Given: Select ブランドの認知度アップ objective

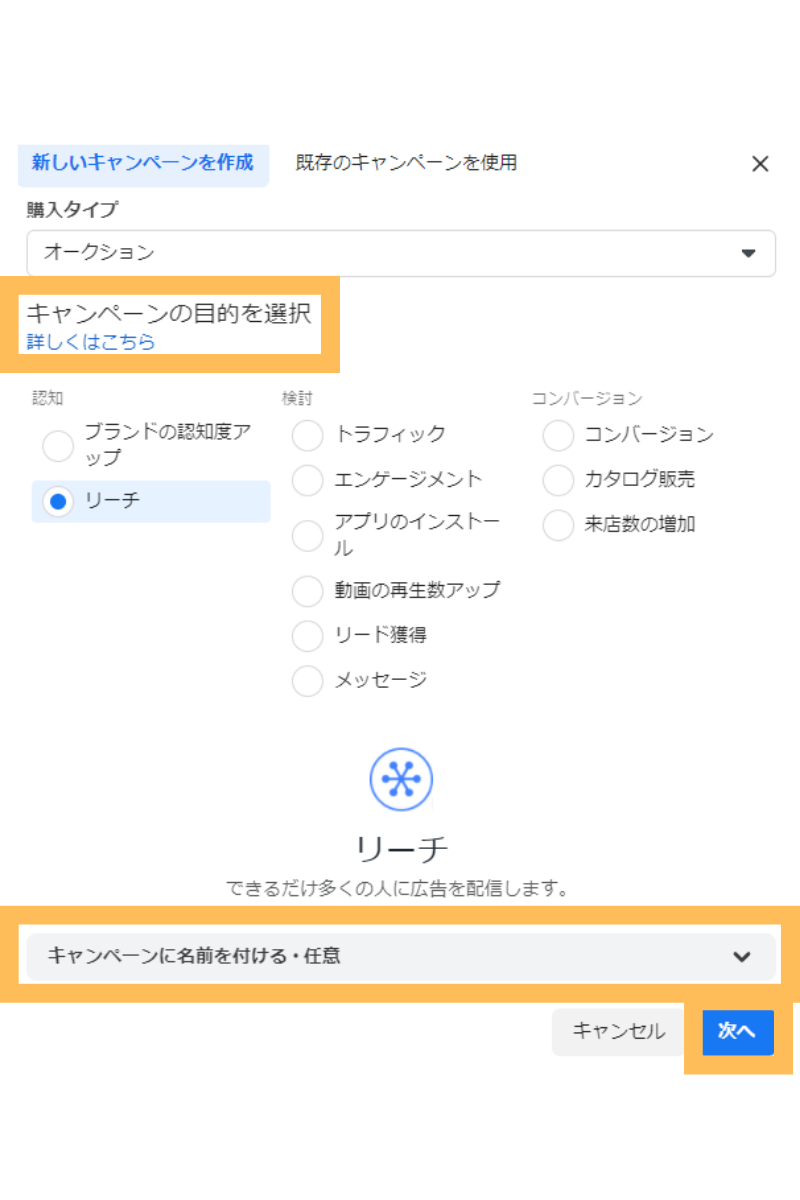Looking at the screenshot, I should [58, 446].
